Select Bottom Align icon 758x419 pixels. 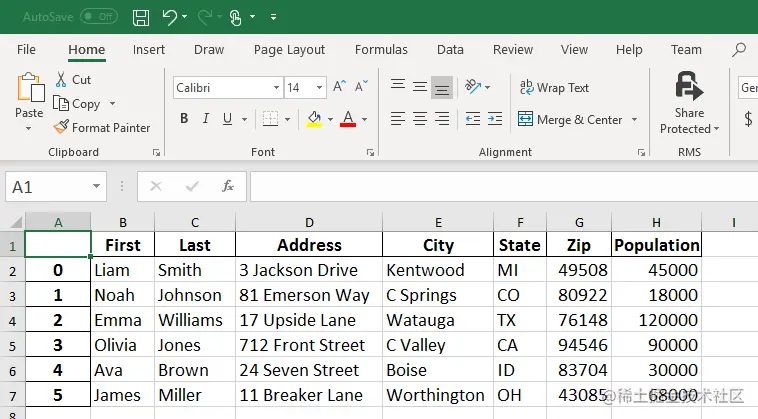pos(442,87)
